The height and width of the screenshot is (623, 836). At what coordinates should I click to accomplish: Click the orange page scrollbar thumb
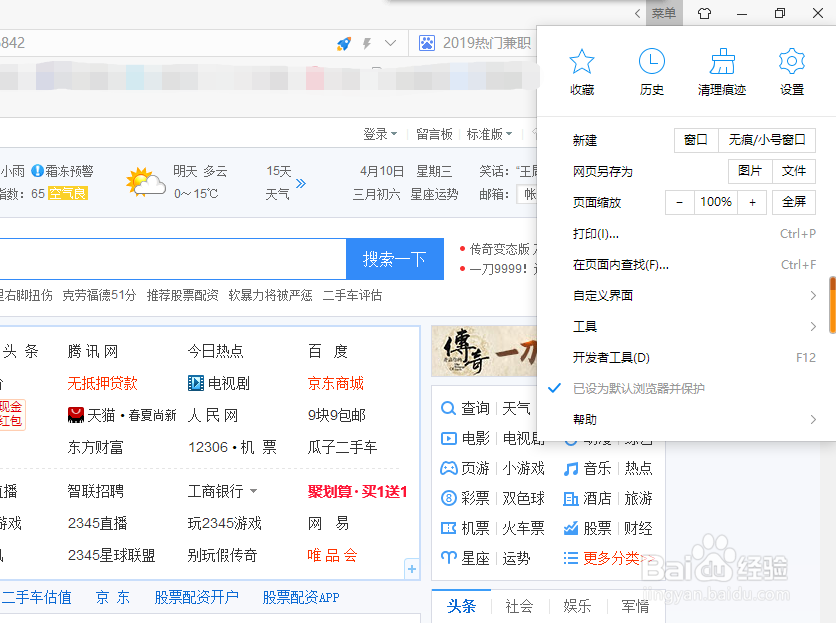coord(832,305)
